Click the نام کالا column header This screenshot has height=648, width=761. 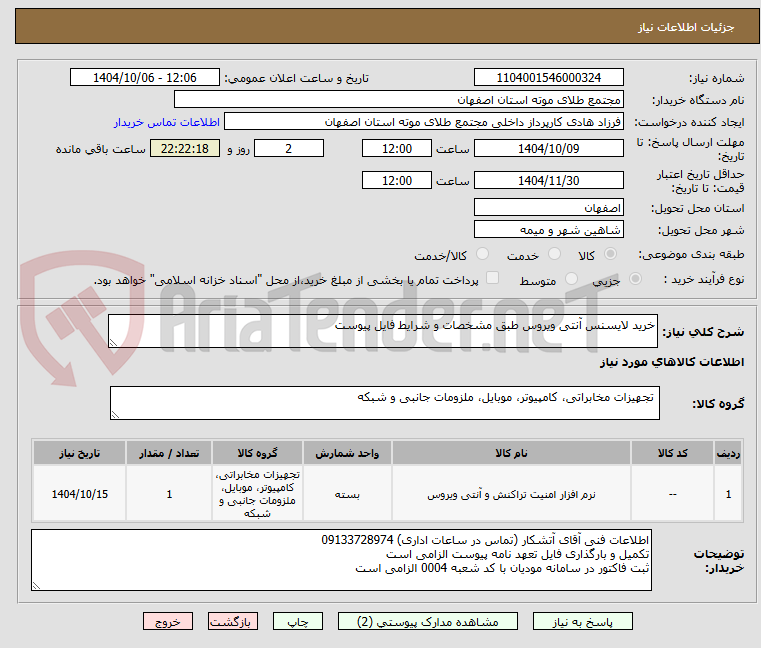(x=511, y=453)
